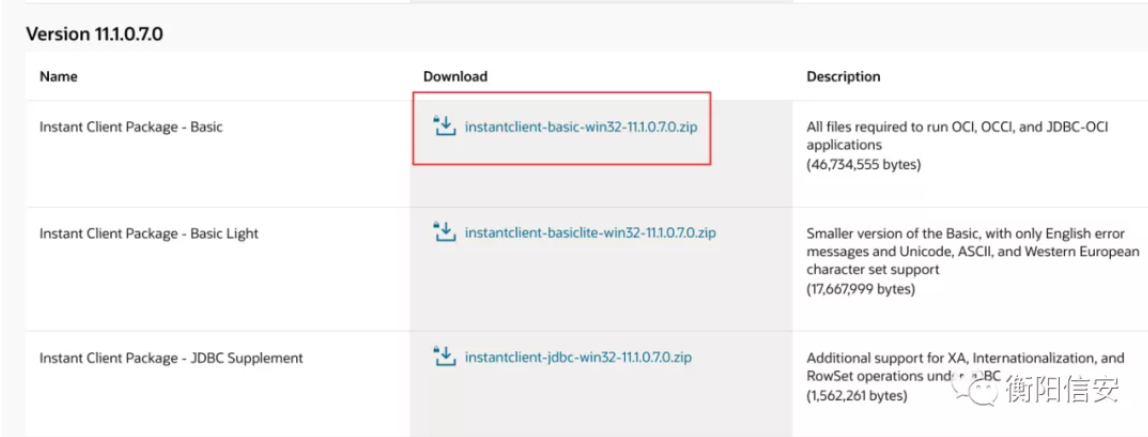This screenshot has height=437, width=1148.
Task: Open the instantclient-basiclite-win32-11.1.0.7.0.zip link
Action: pos(590,234)
